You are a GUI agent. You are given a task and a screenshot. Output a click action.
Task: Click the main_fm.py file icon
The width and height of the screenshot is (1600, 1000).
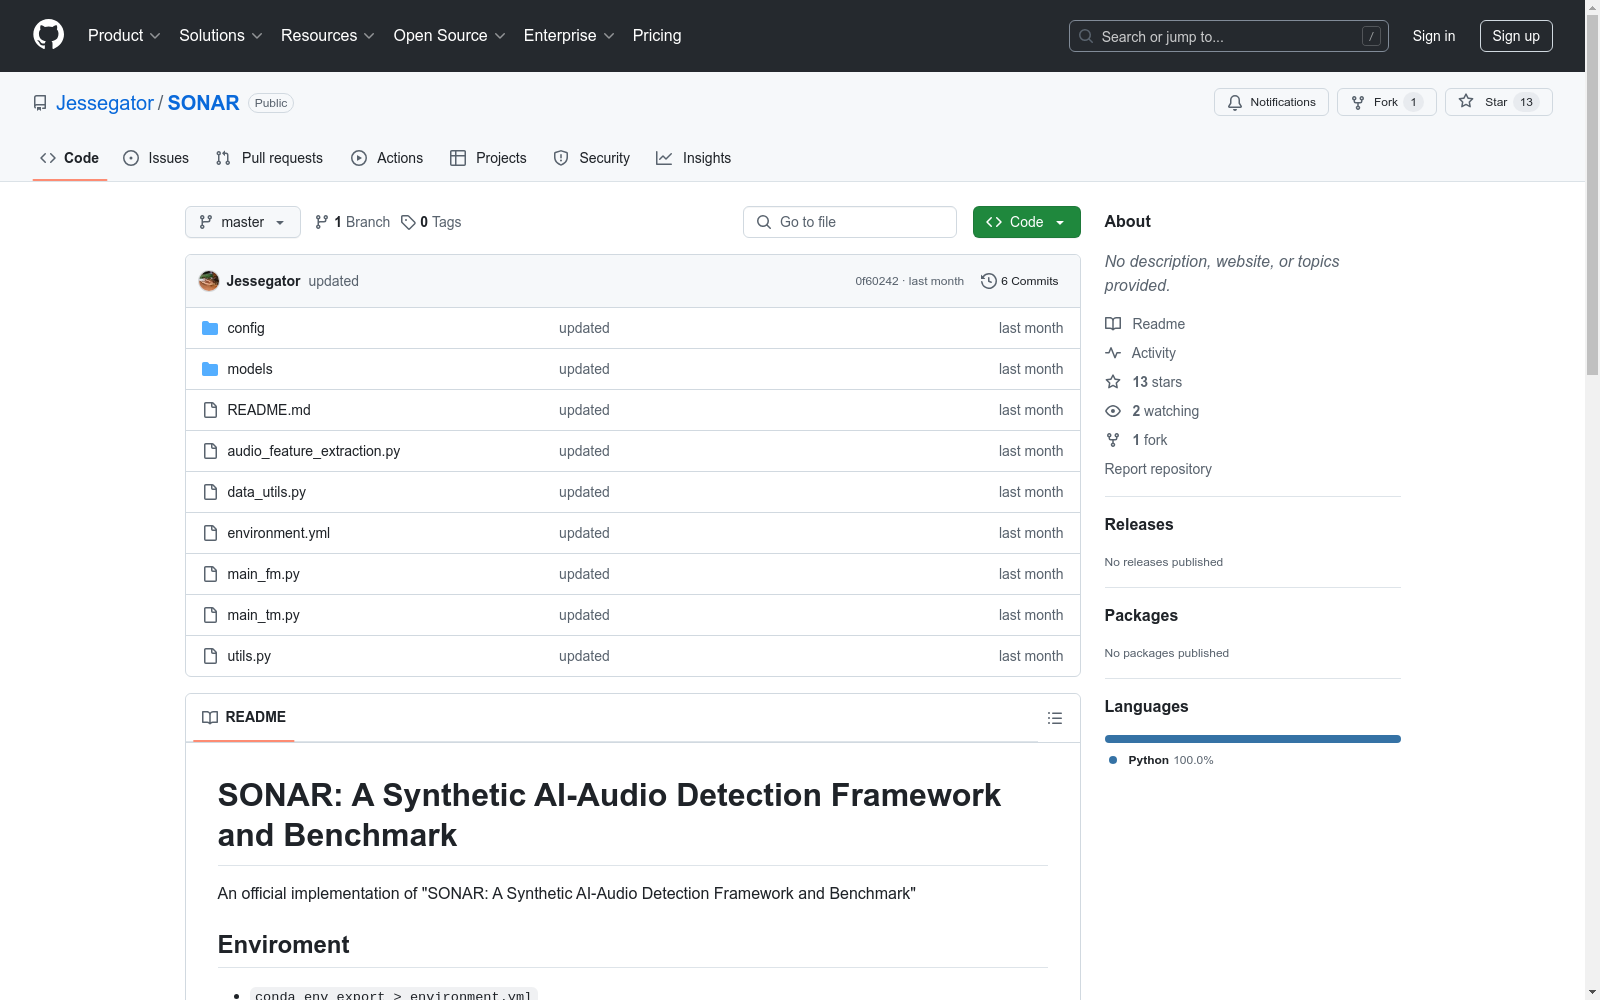click(x=210, y=574)
